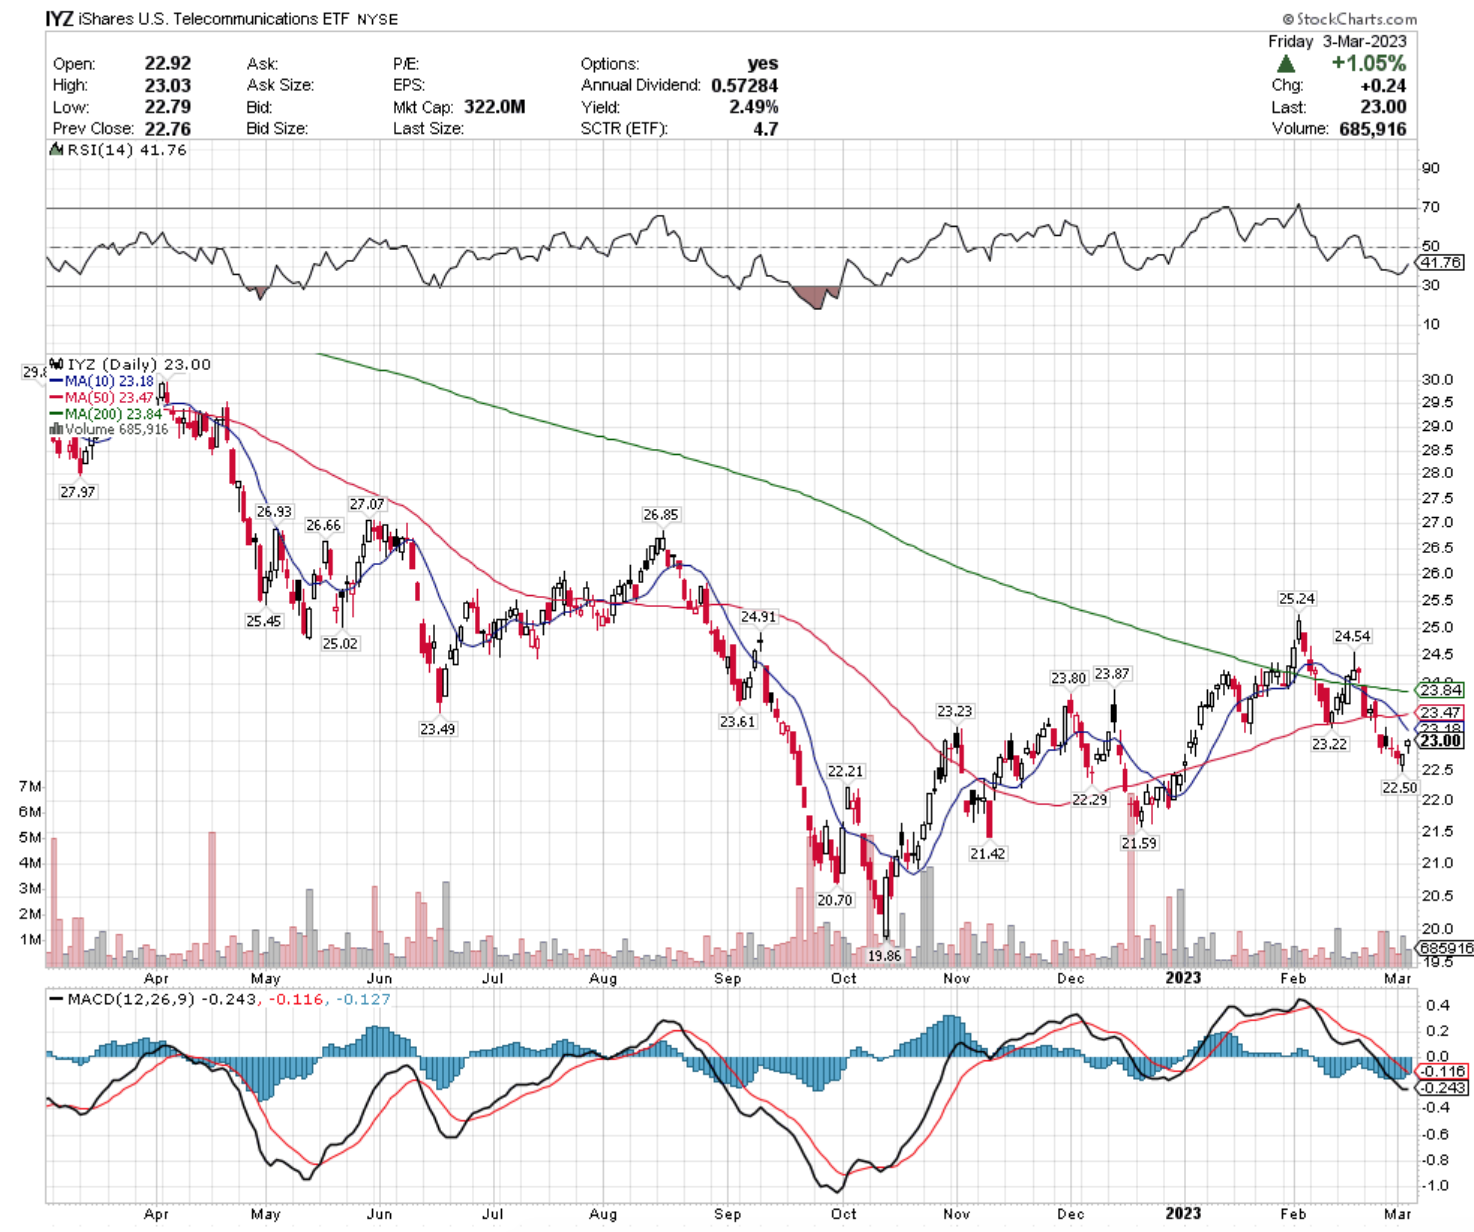Select the MA(10) 23.18 legend entry
This screenshot has width=1474, height=1232.
pyautogui.click(x=102, y=381)
